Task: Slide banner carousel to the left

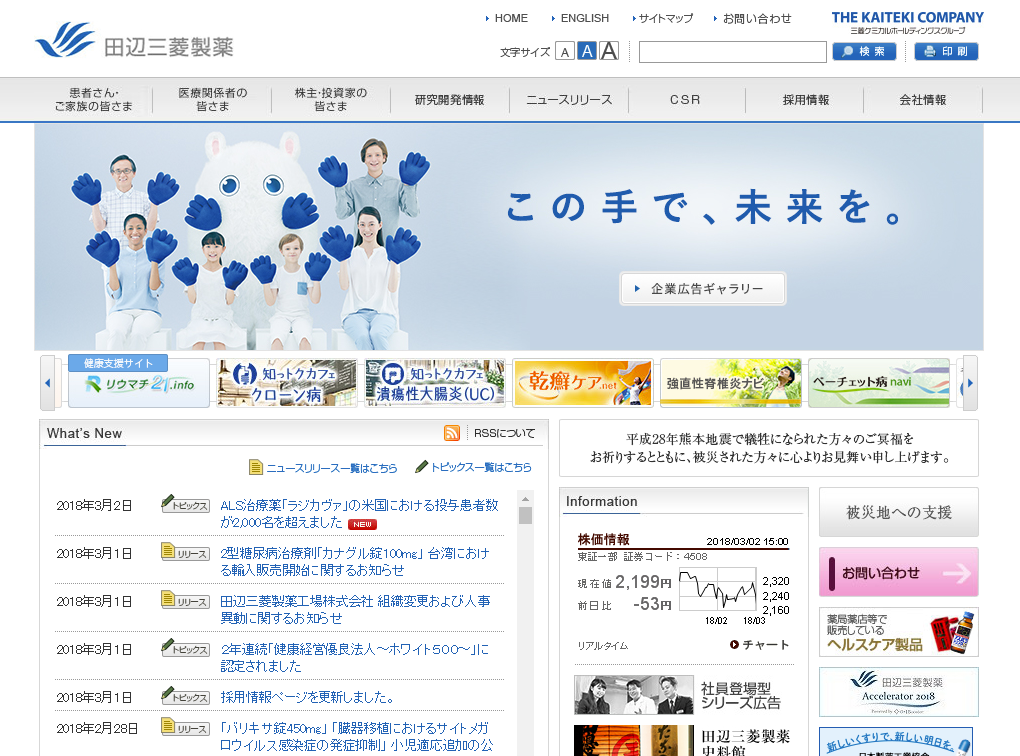Action: (47, 383)
